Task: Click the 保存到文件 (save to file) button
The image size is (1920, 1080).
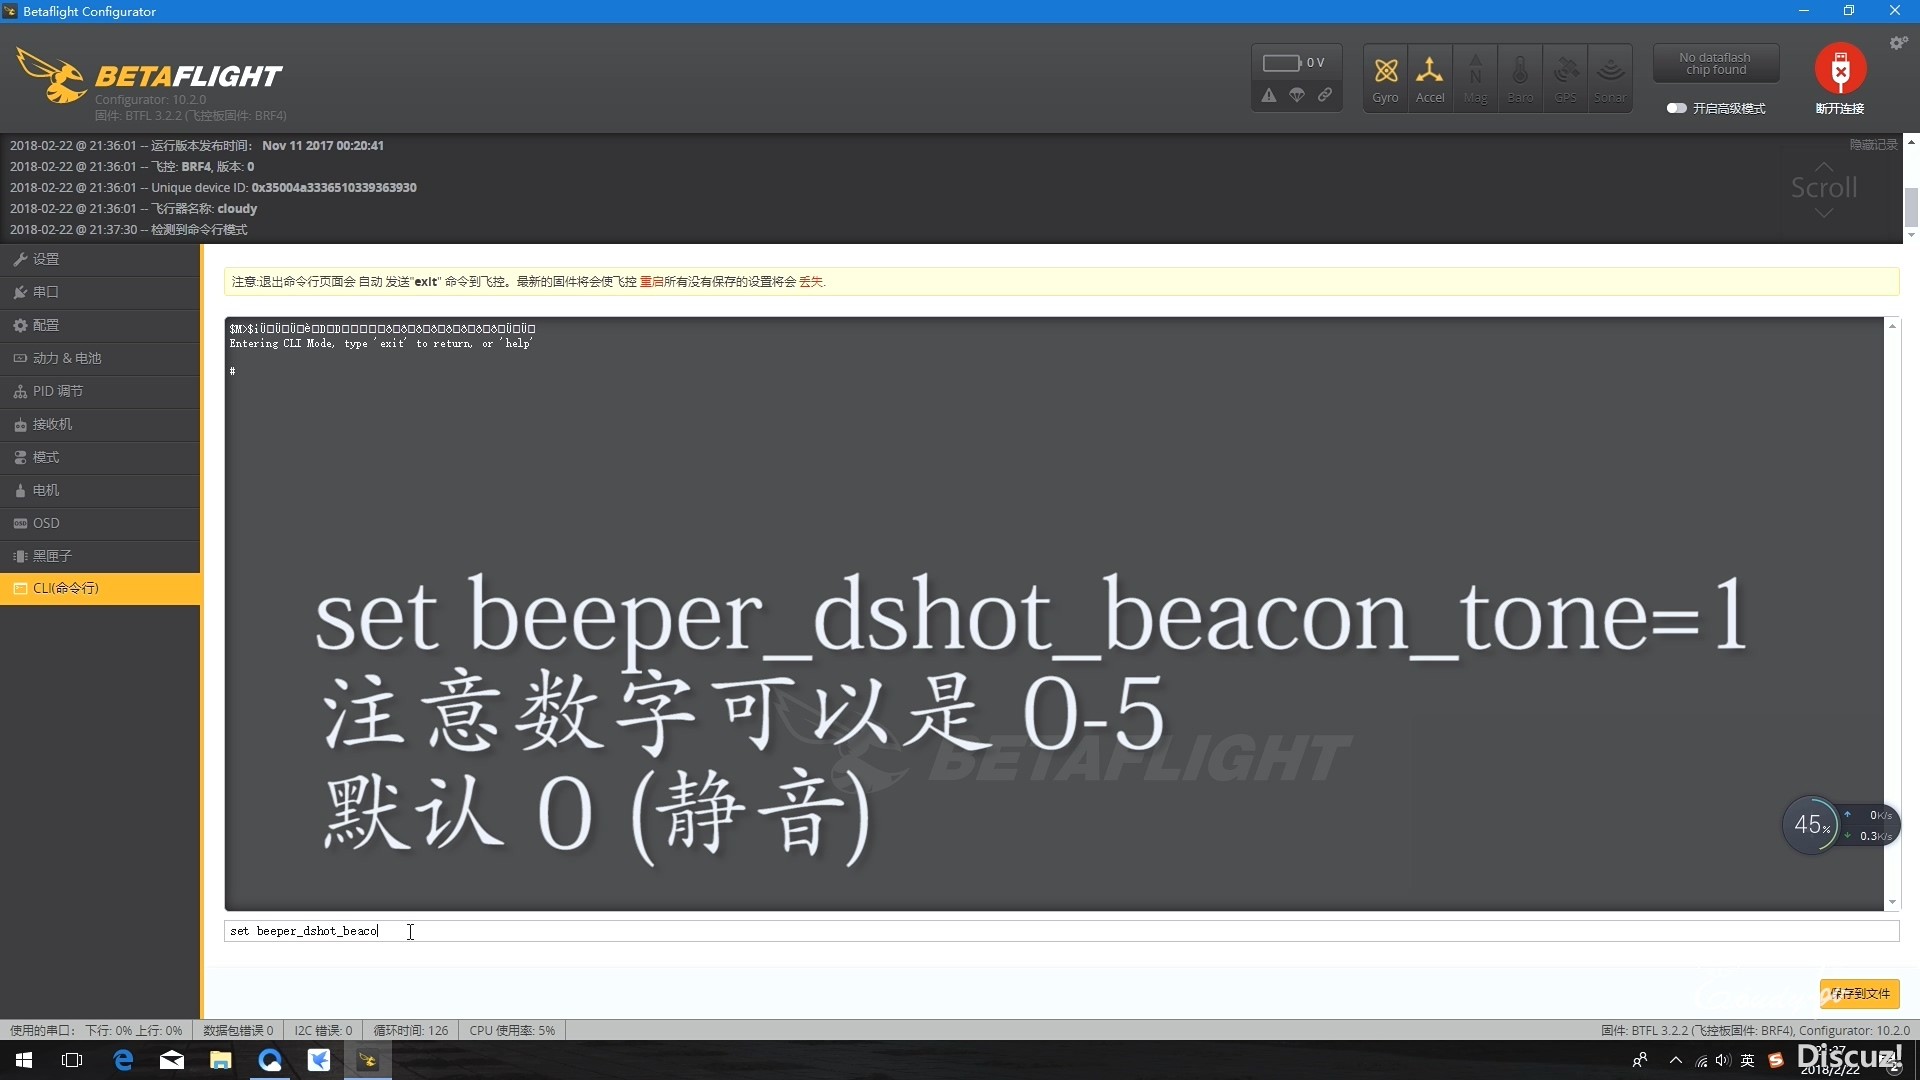Action: (1859, 993)
